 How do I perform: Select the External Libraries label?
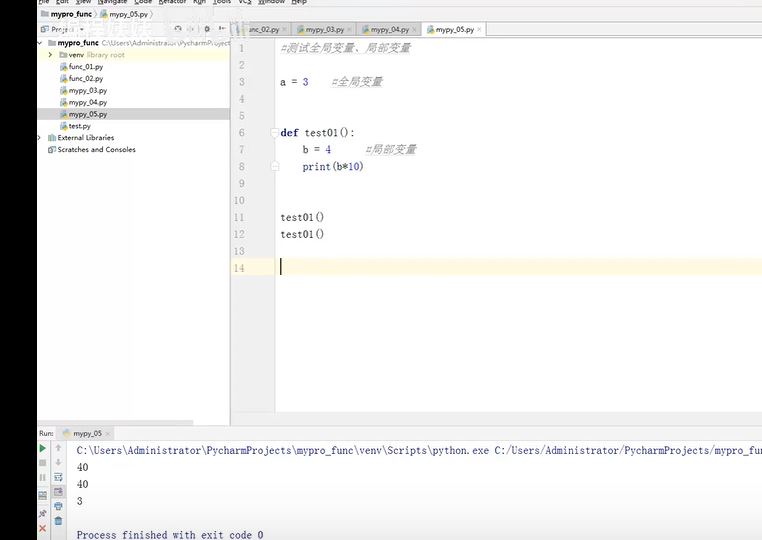pos(86,138)
